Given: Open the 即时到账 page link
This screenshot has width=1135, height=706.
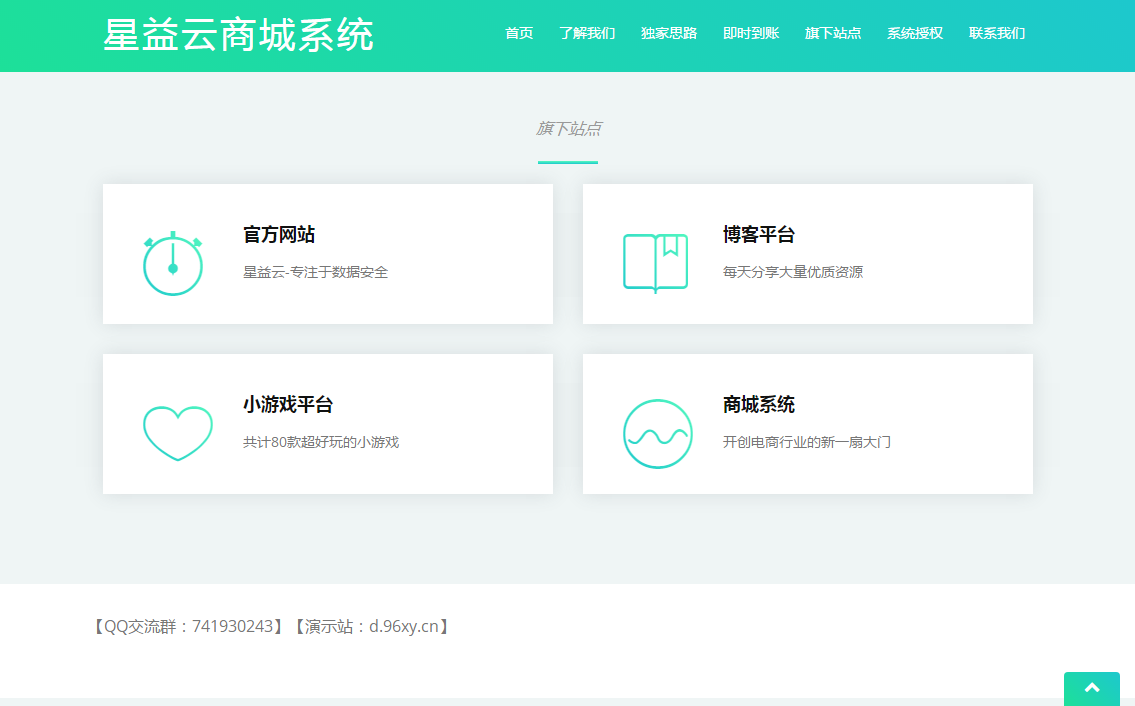Looking at the screenshot, I should (x=750, y=33).
